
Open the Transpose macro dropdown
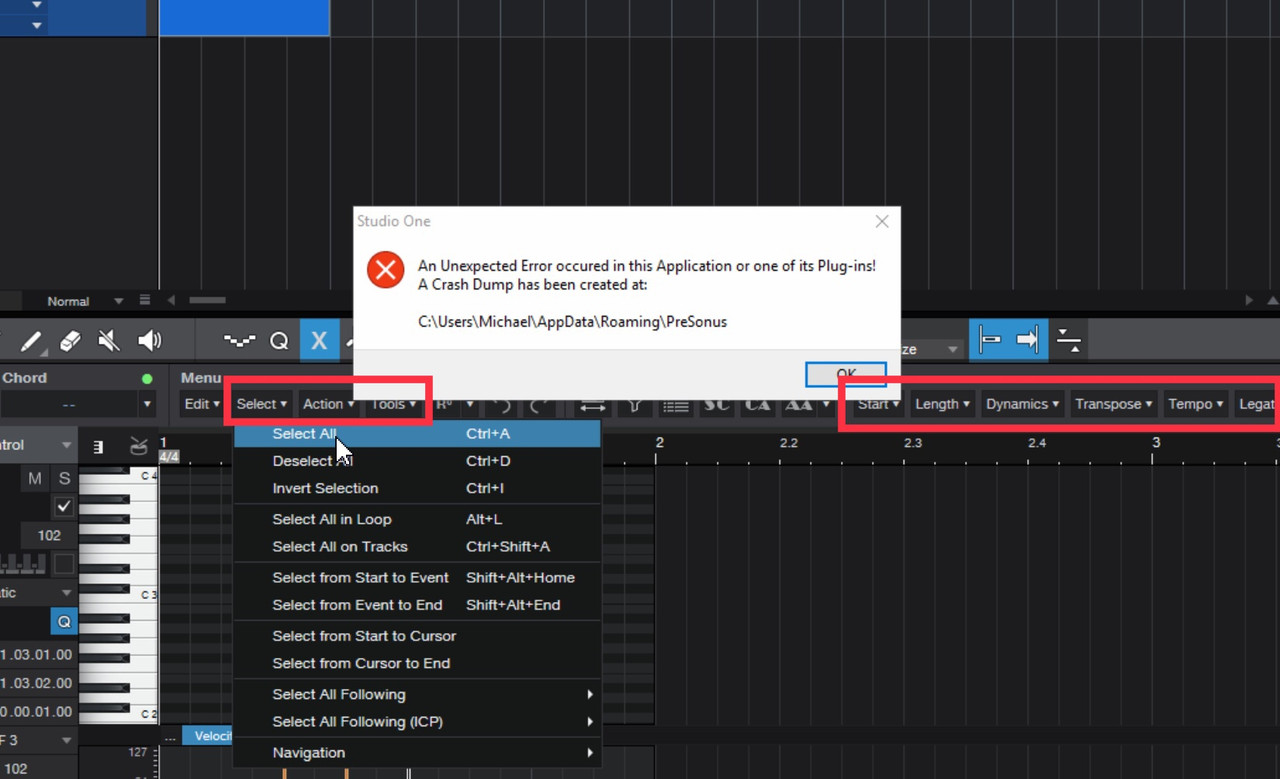point(1113,404)
